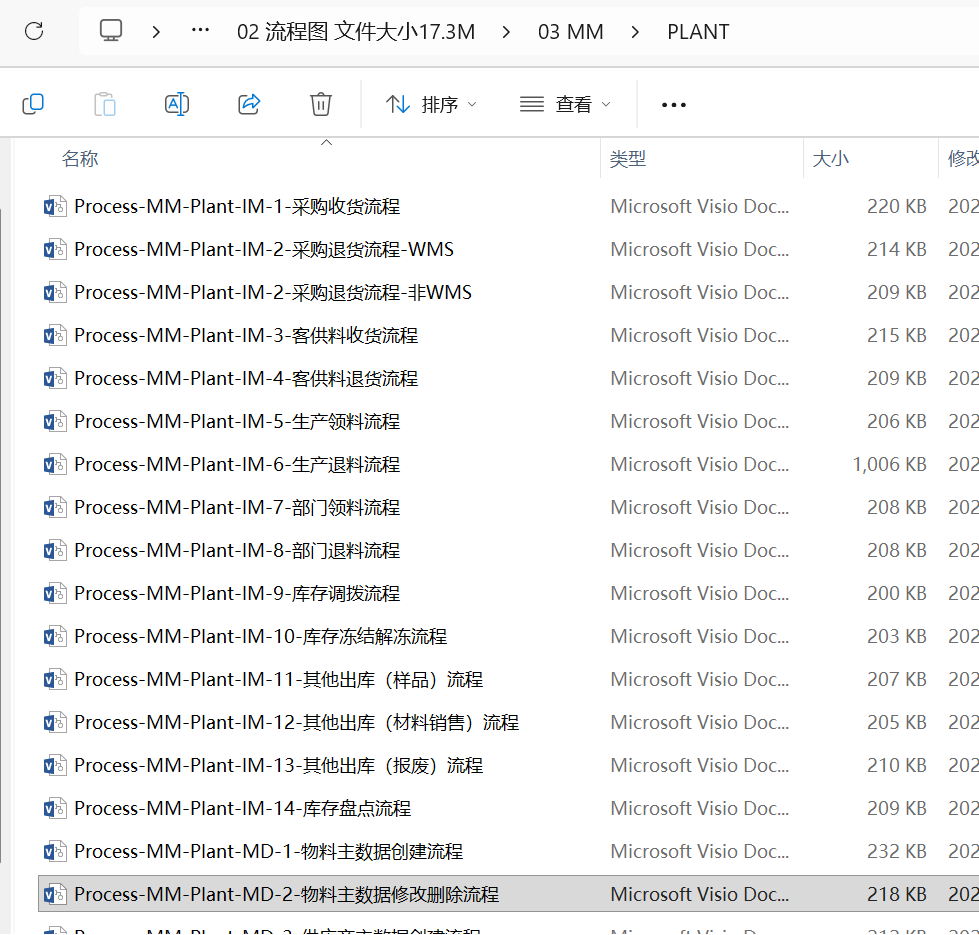Sort by 大小 column header
The height and width of the screenshot is (935, 979).
click(x=830, y=159)
